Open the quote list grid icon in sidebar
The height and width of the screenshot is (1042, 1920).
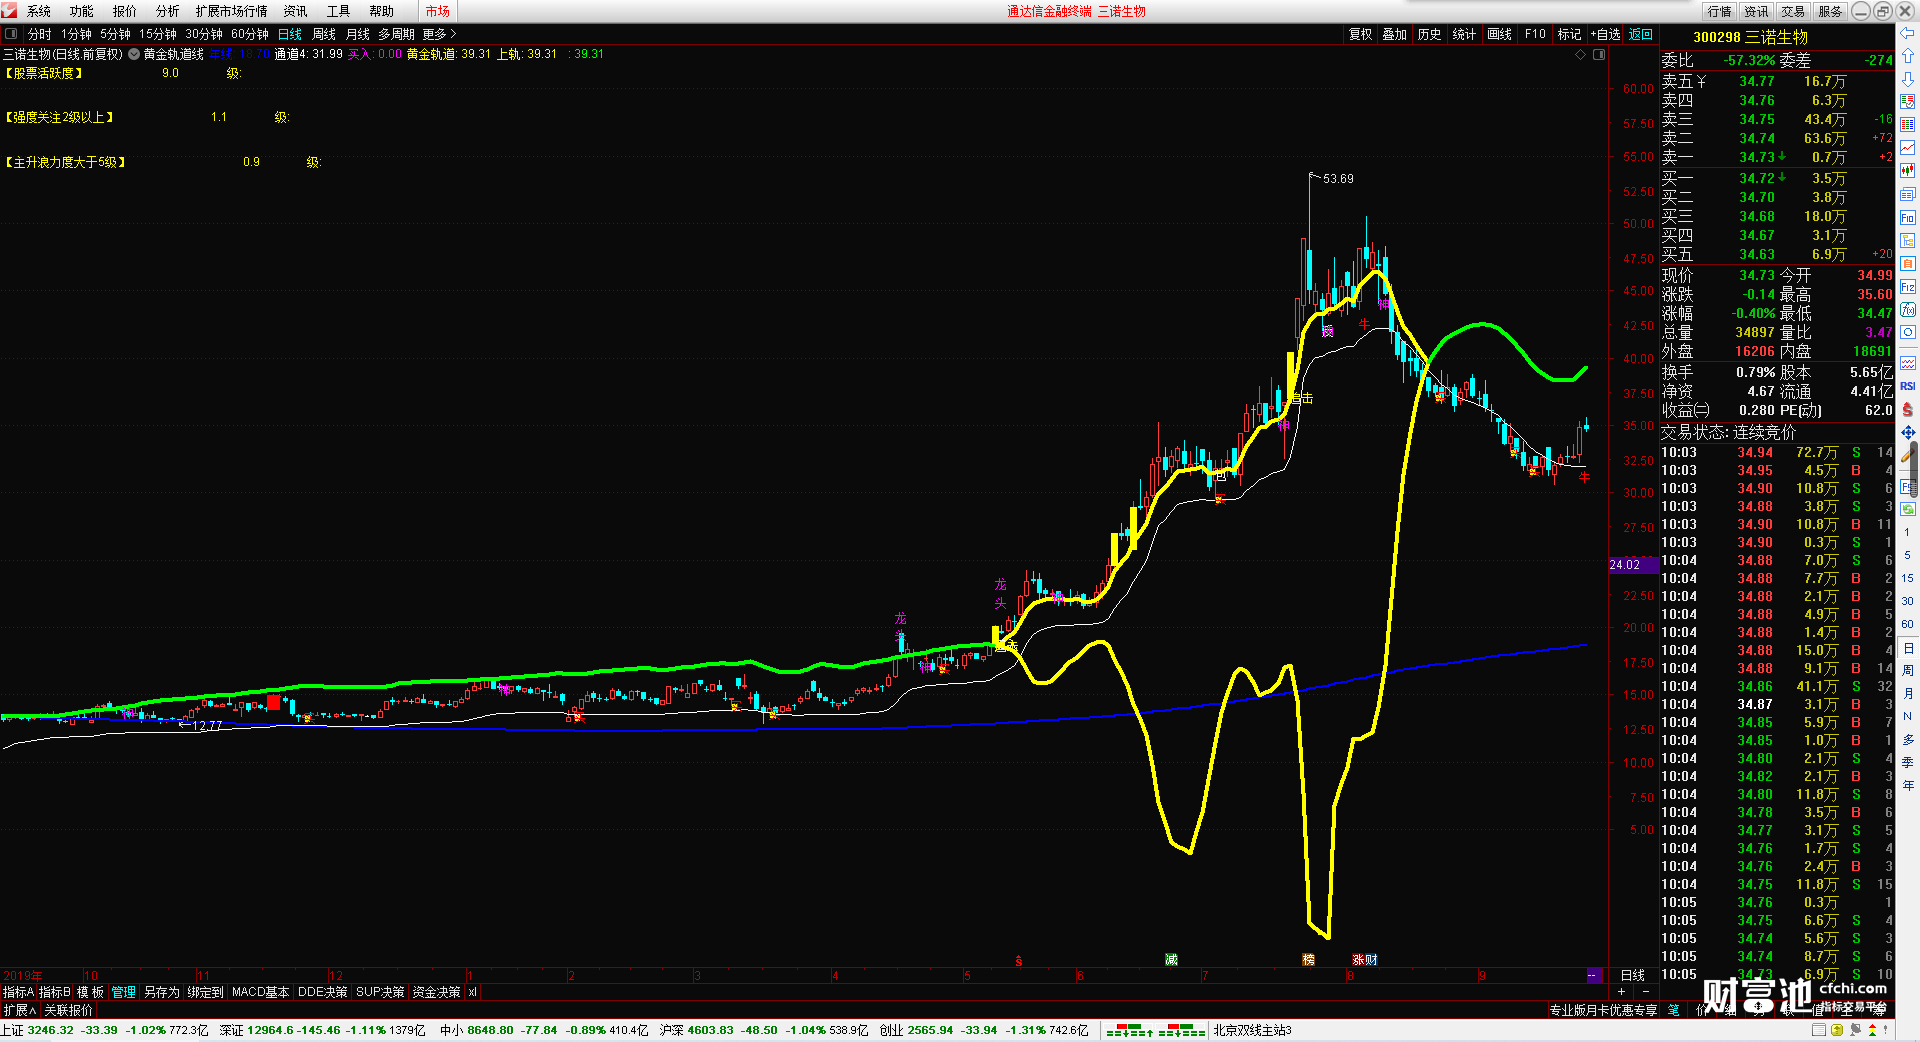tap(1908, 125)
